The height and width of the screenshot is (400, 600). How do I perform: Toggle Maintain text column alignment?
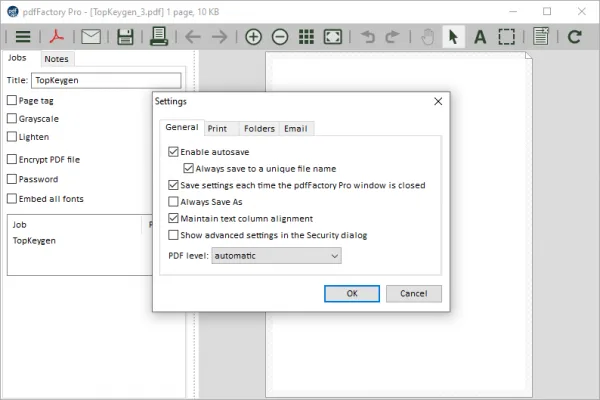(173, 219)
